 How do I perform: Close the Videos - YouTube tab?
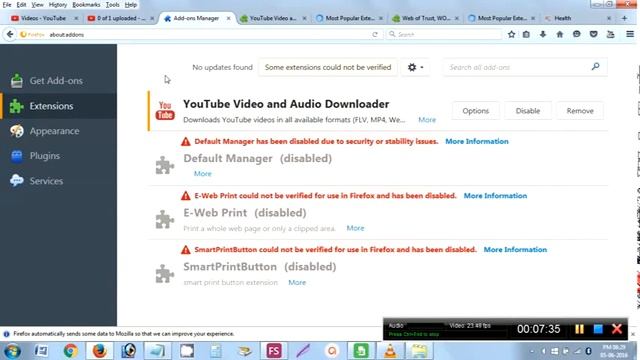76,18
